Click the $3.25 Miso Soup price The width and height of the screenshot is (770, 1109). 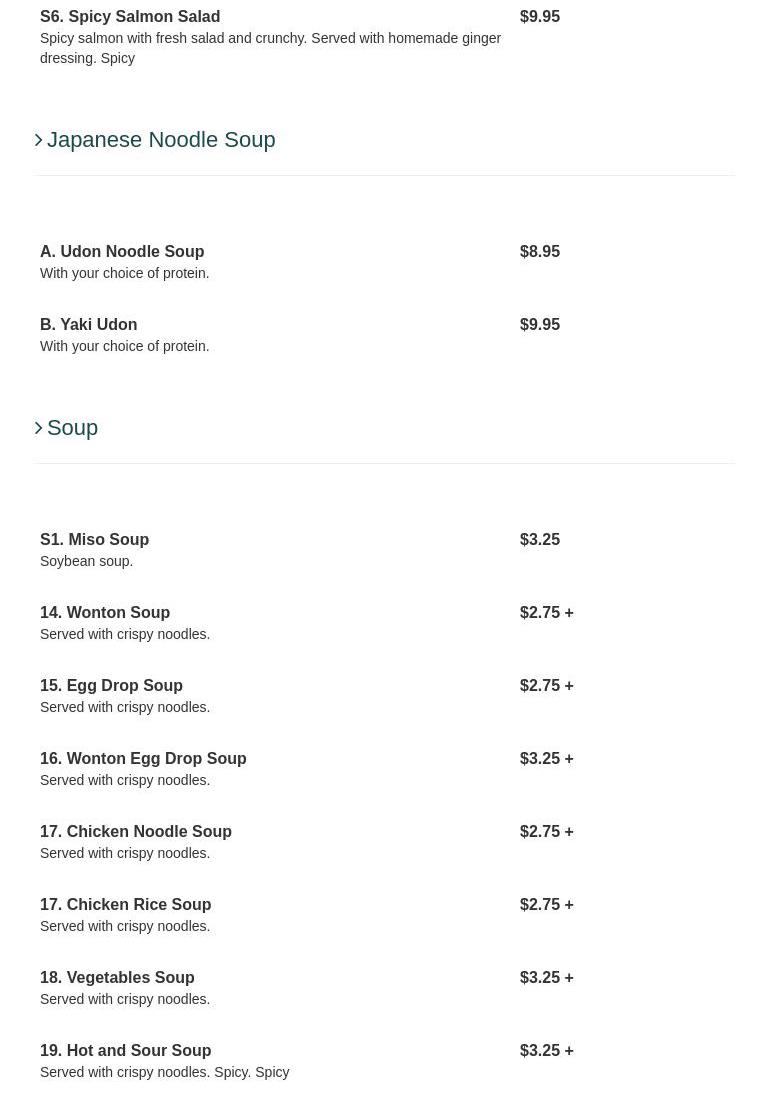(x=540, y=540)
